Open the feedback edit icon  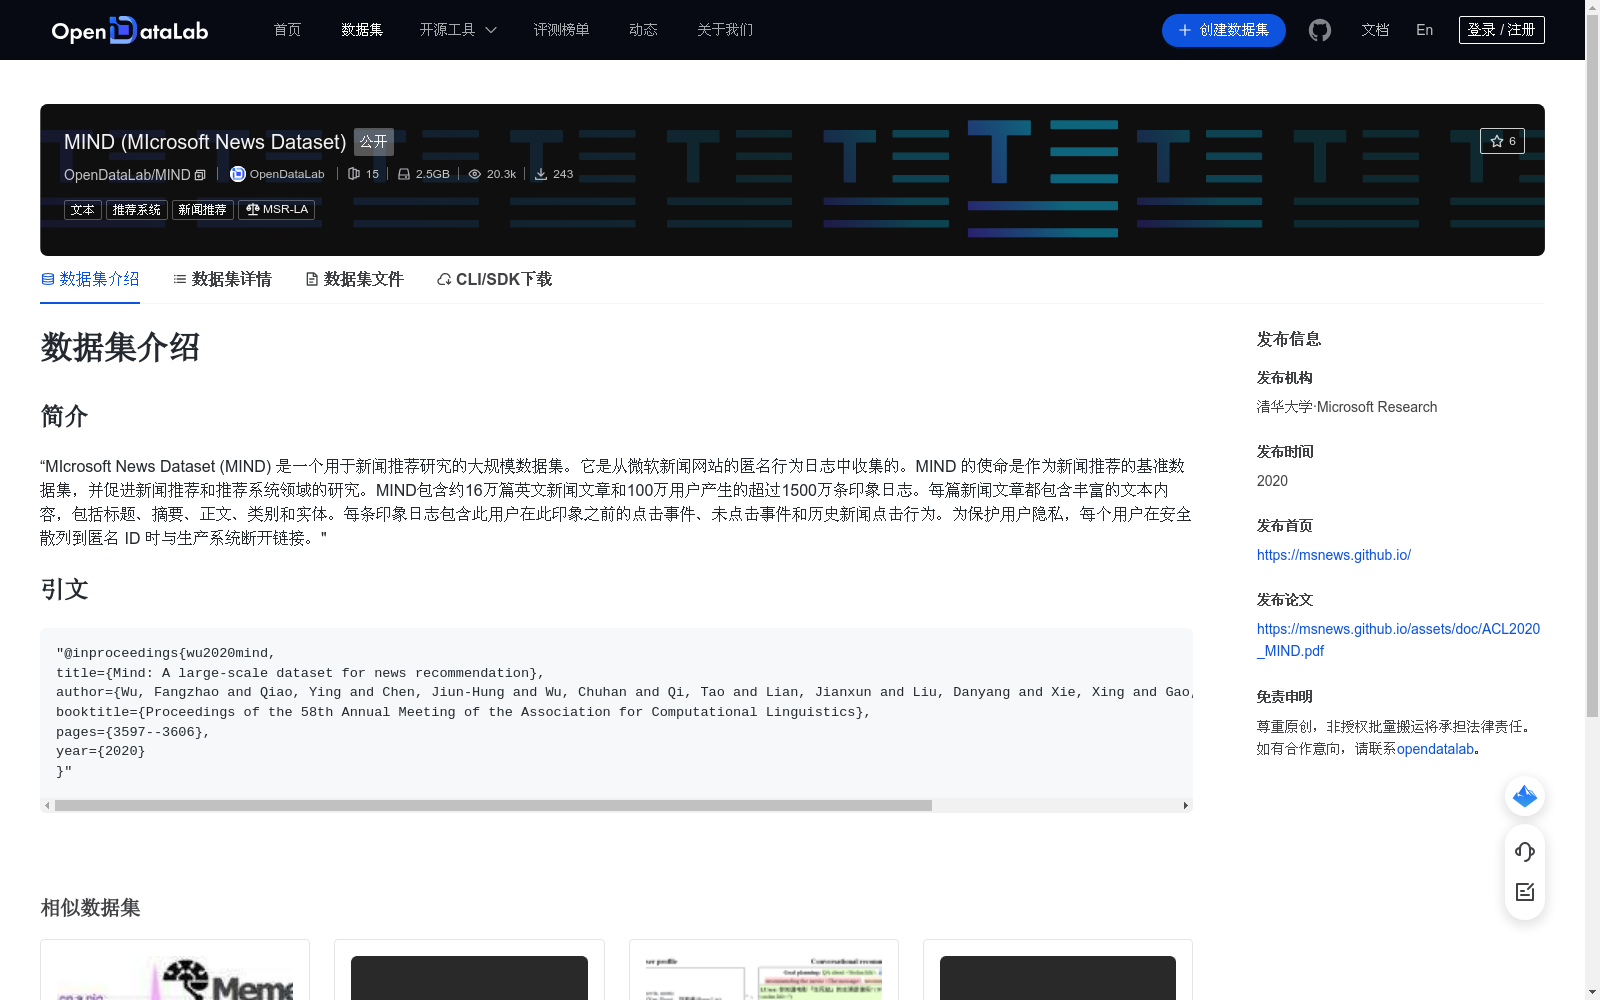click(1525, 892)
